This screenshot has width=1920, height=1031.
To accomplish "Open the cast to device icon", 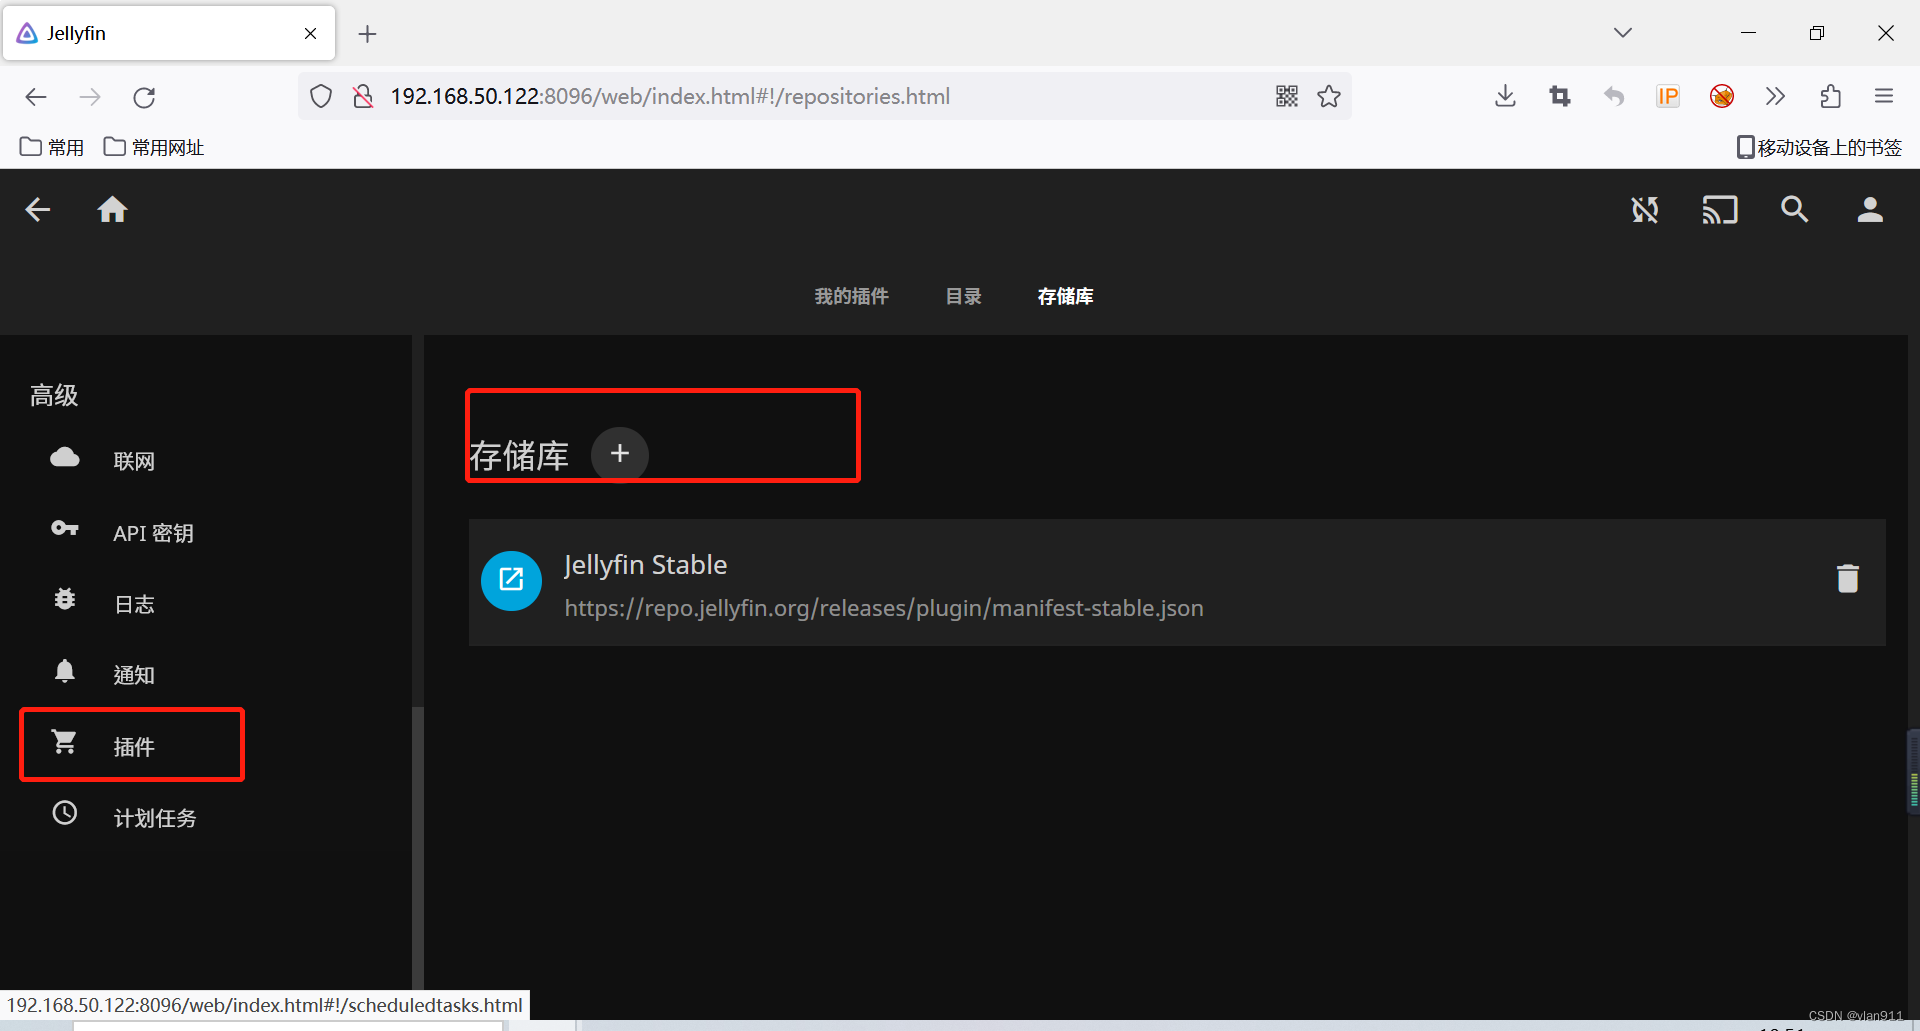I will (1720, 210).
